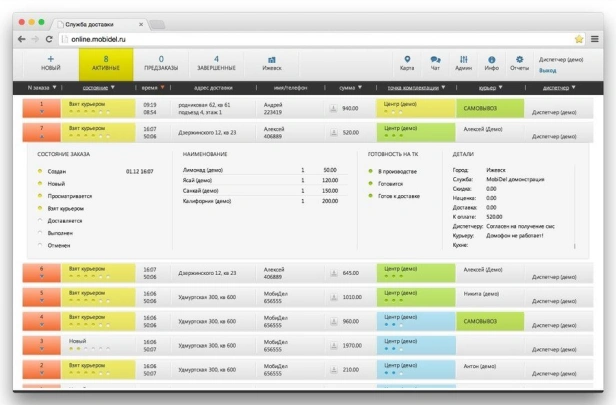The height and width of the screenshot is (405, 616).
Task: Open the Отчеты gear icon
Action: [519, 60]
